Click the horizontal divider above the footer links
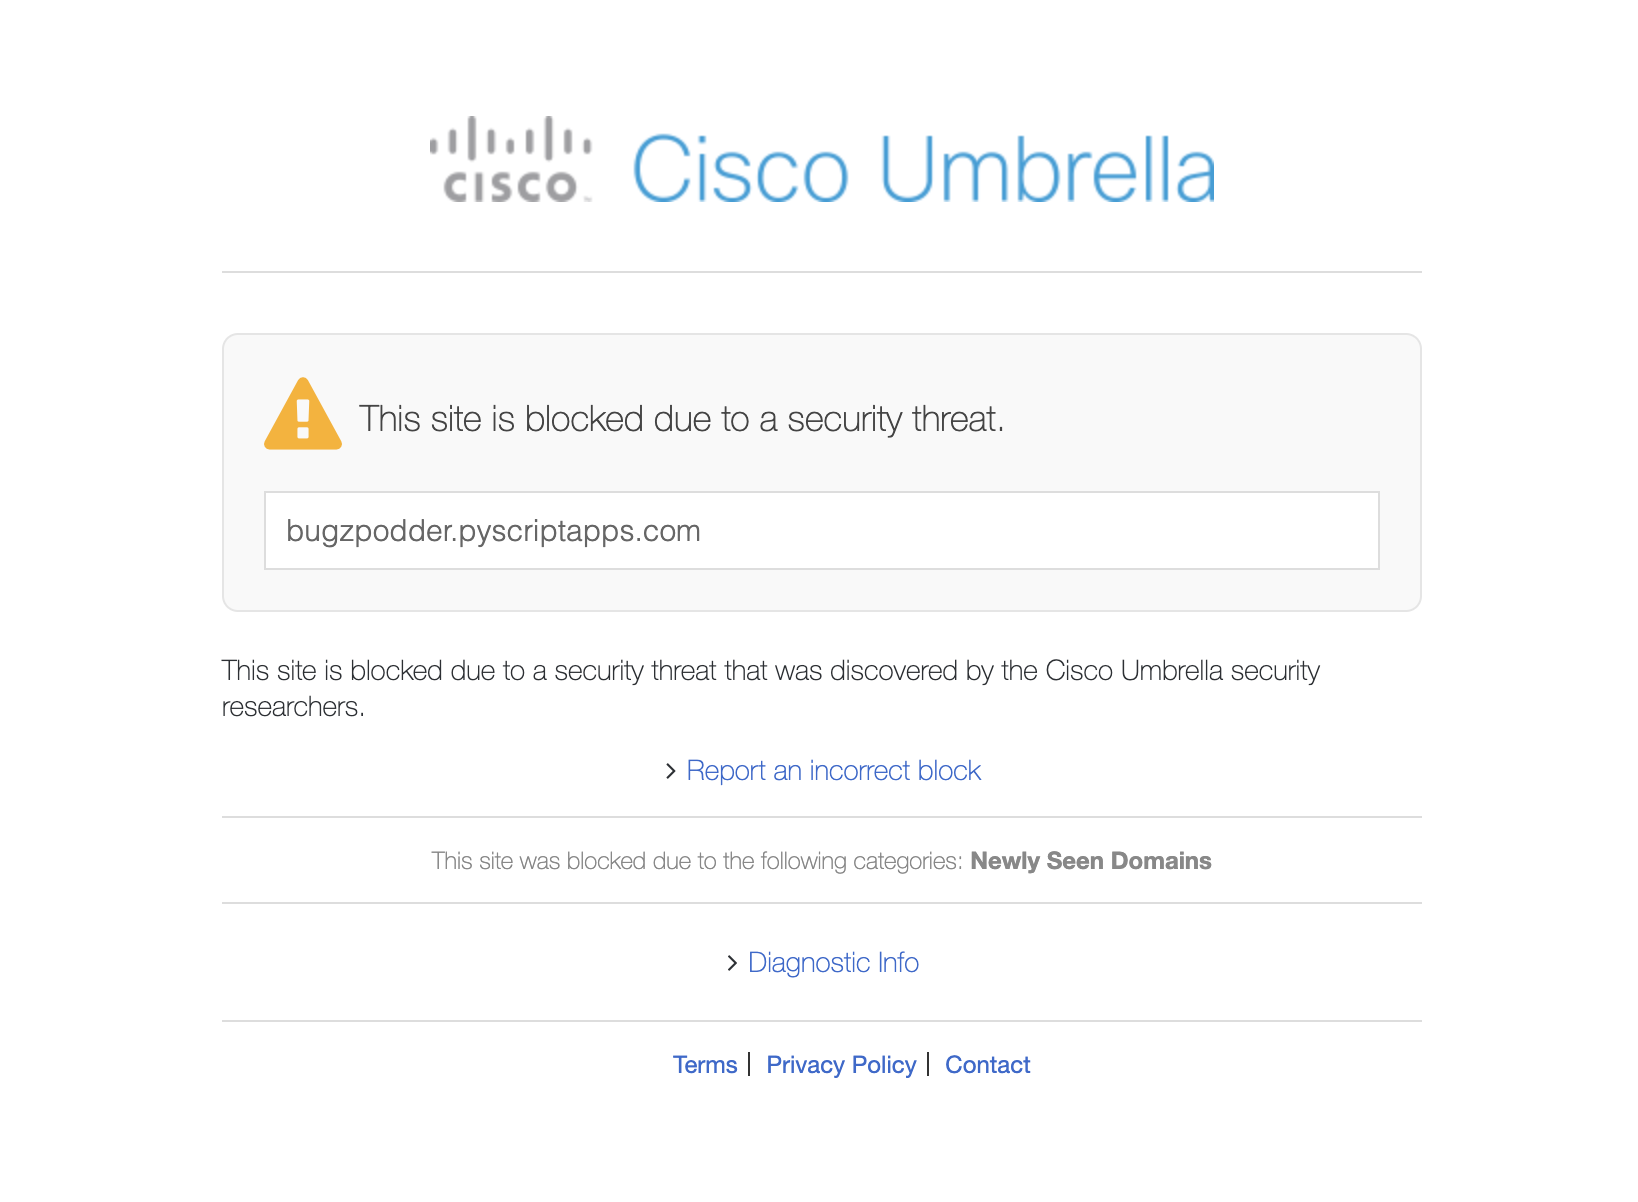 tap(821, 1021)
